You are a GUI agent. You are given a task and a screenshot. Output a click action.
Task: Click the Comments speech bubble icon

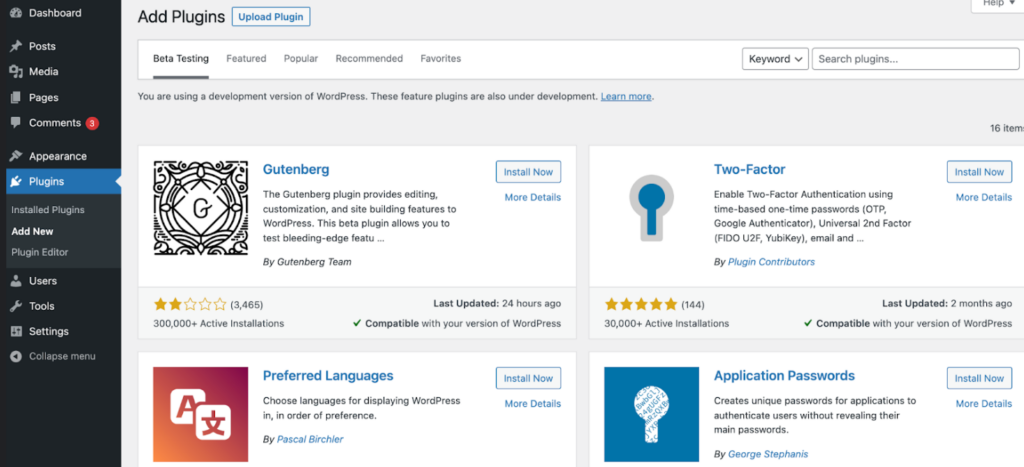[16, 123]
